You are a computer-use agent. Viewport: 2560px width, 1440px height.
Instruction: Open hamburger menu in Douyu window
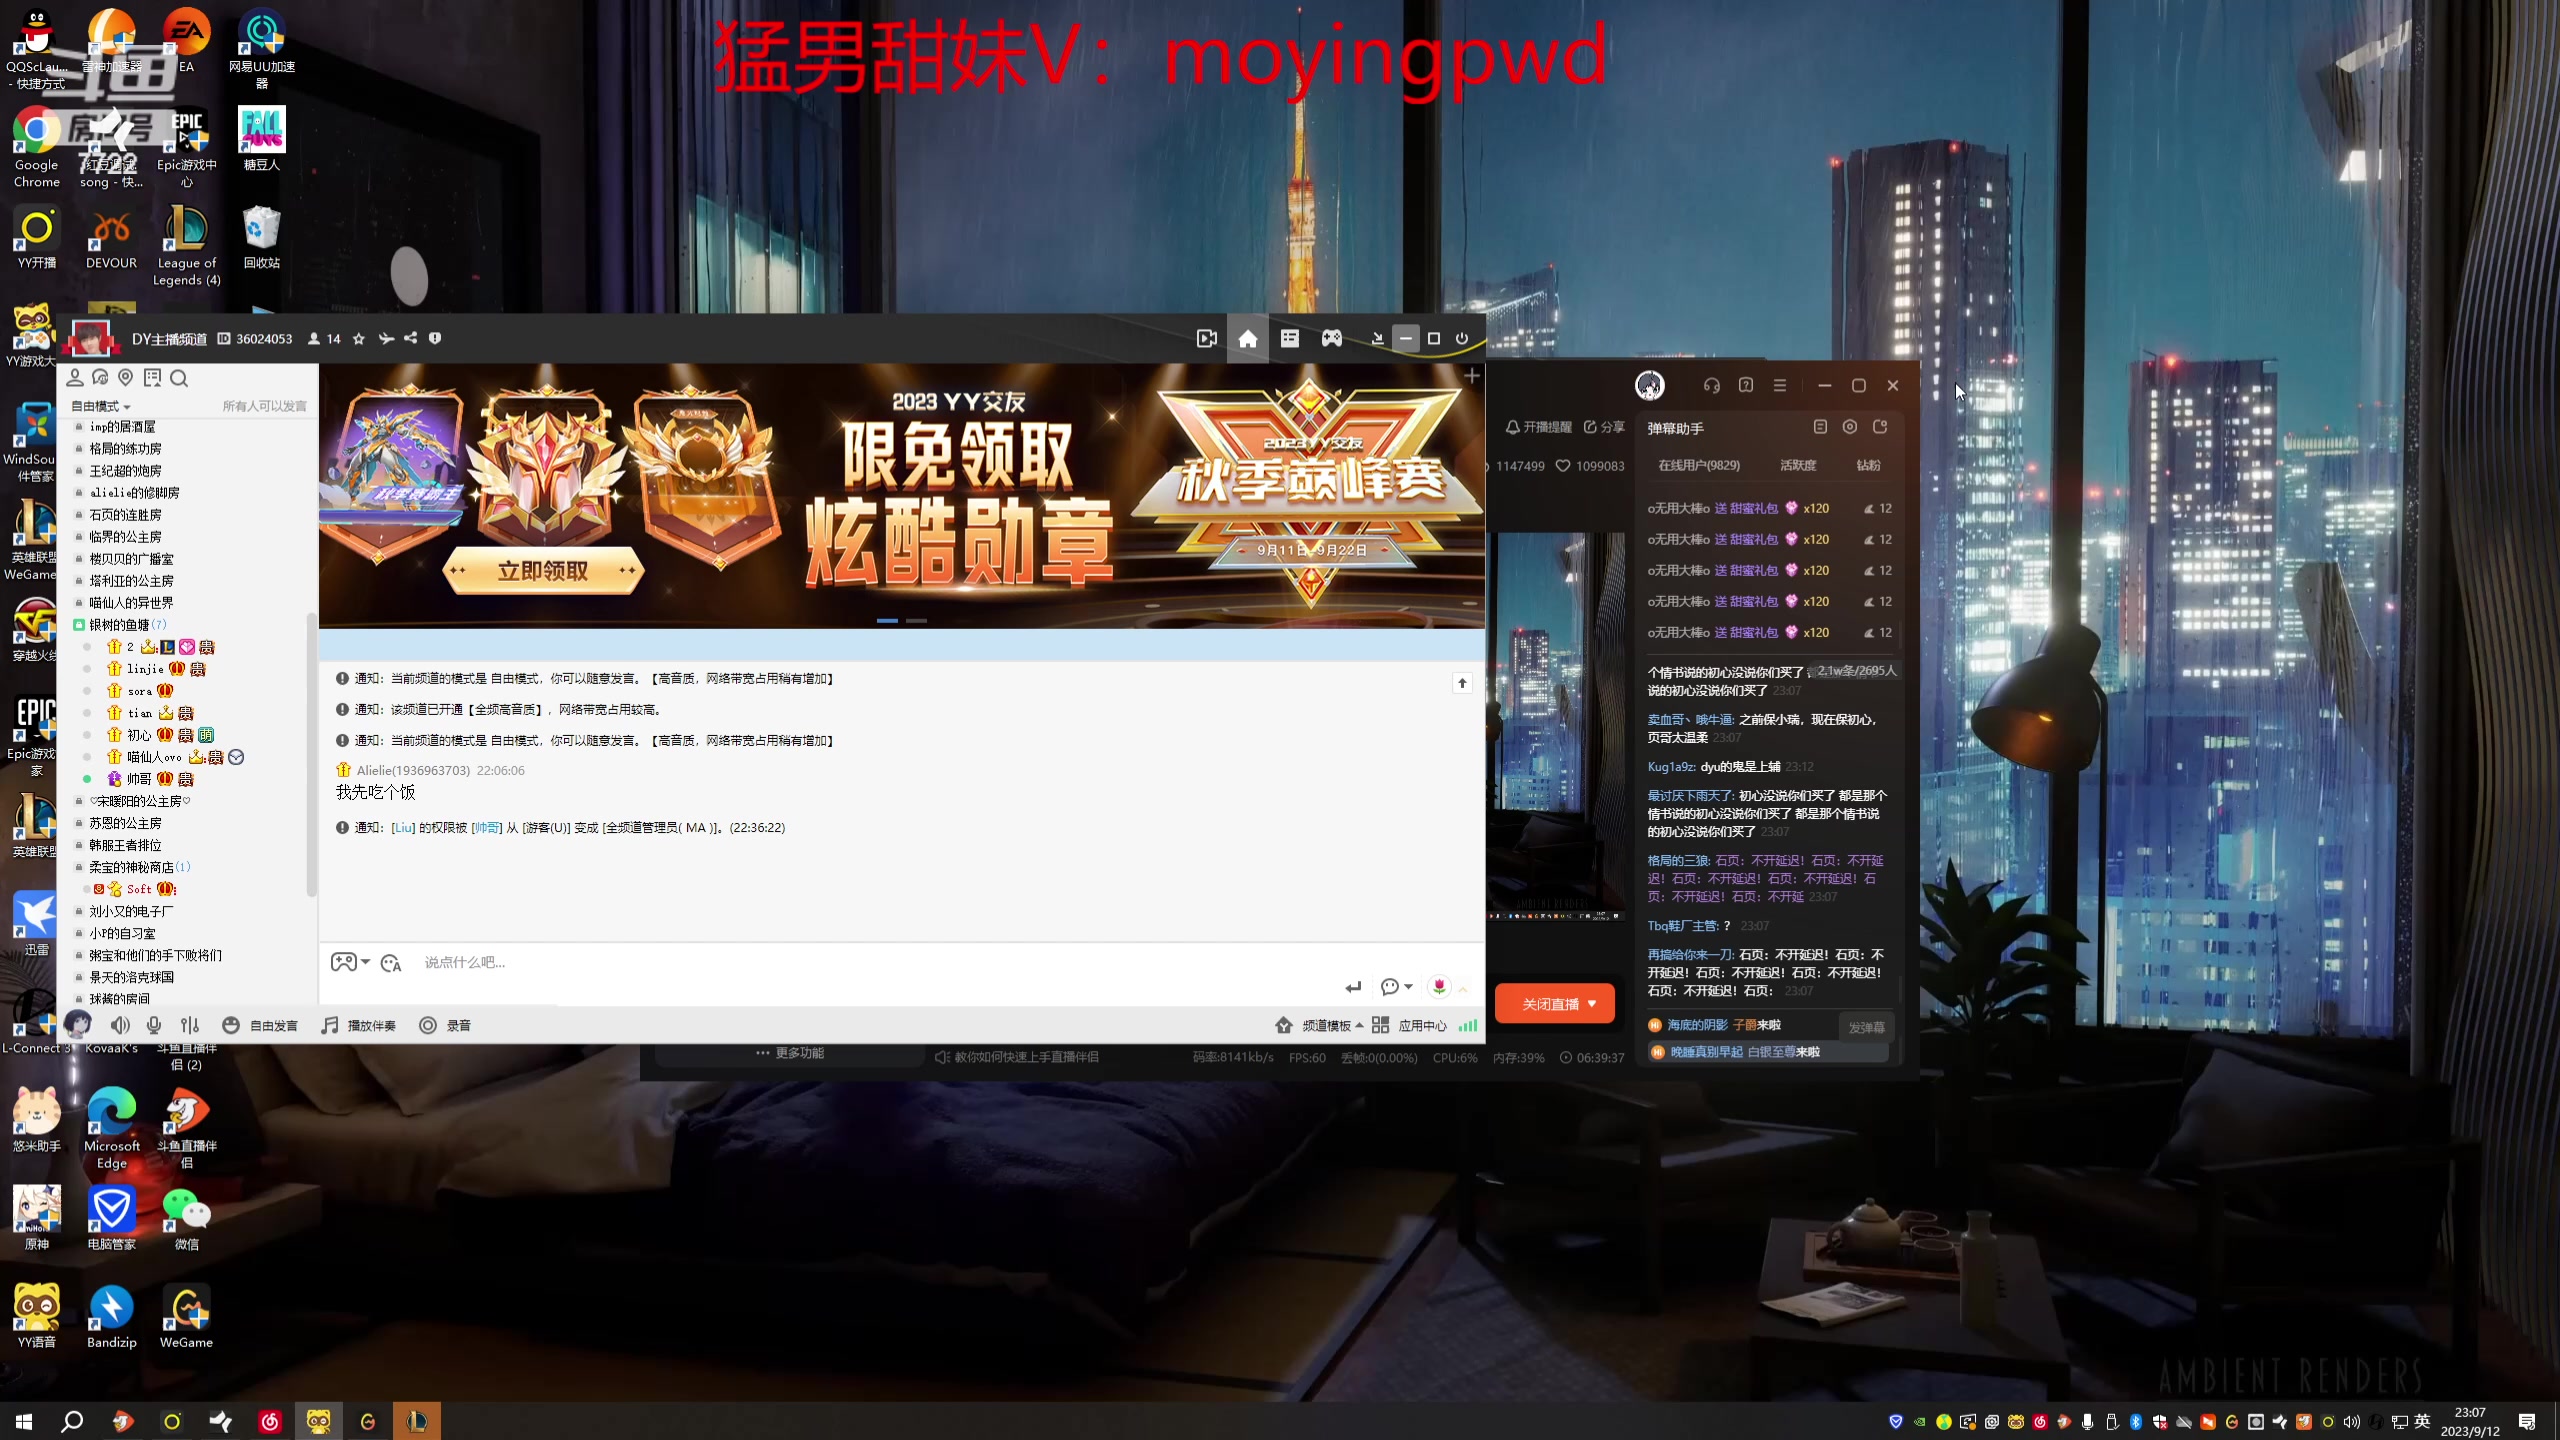click(x=1780, y=386)
